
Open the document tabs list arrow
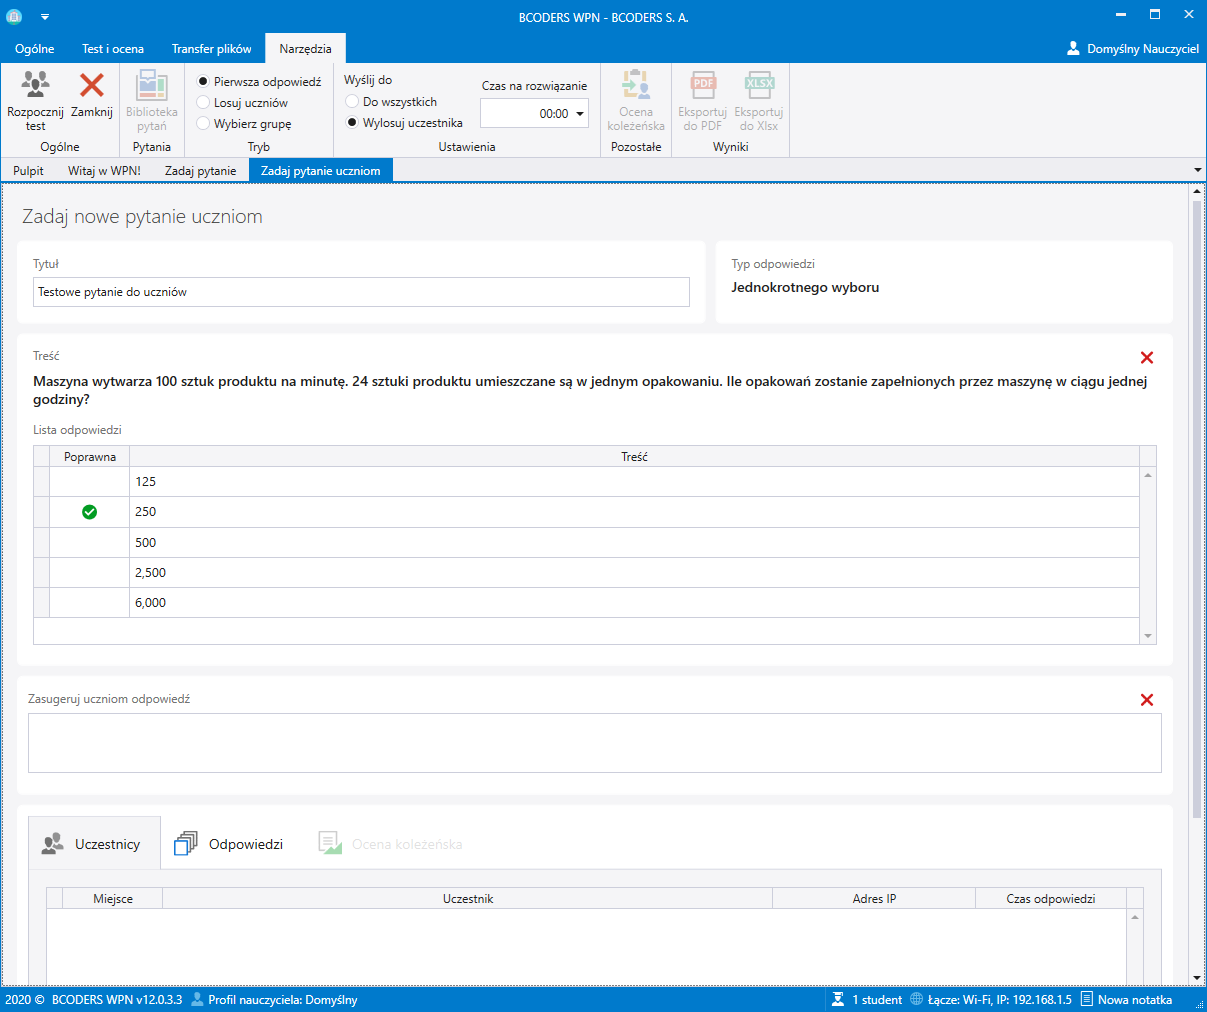pos(1198,170)
